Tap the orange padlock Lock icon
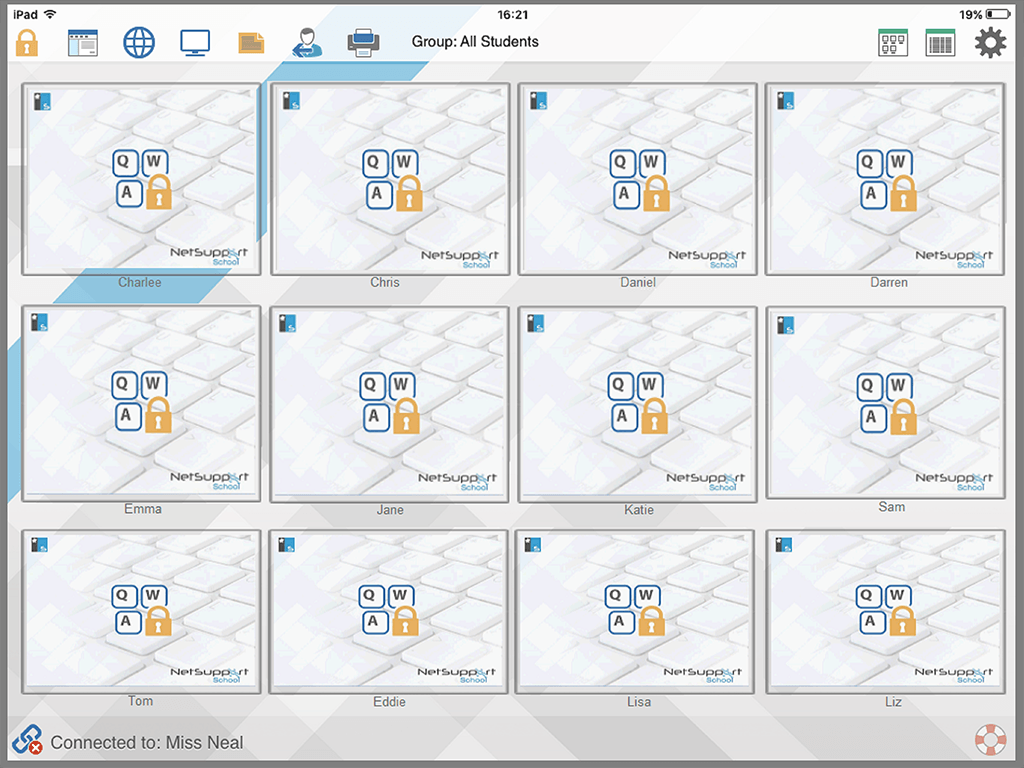 point(27,43)
